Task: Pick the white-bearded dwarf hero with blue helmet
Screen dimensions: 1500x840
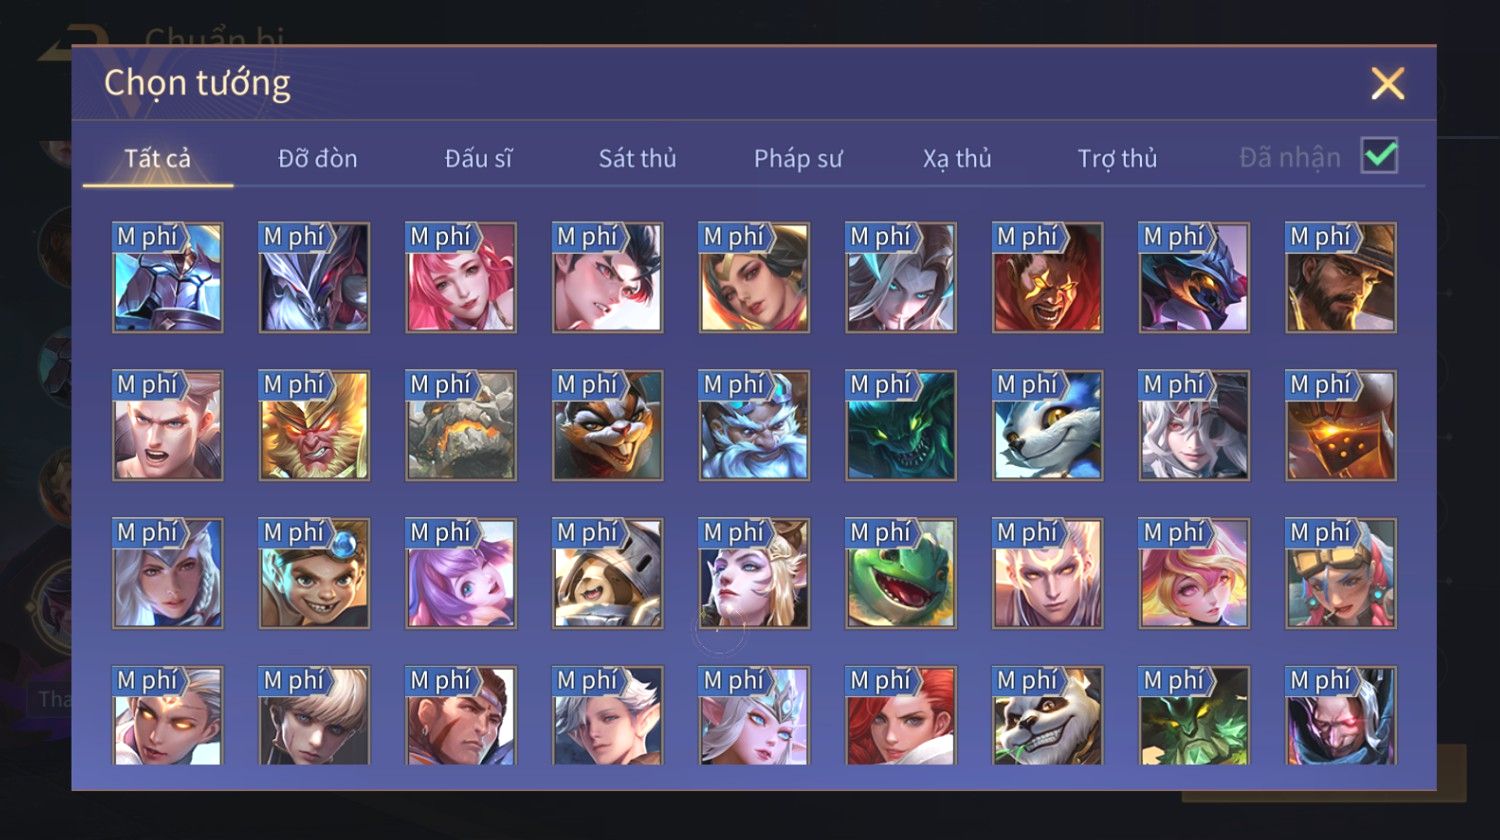Action: point(754,425)
